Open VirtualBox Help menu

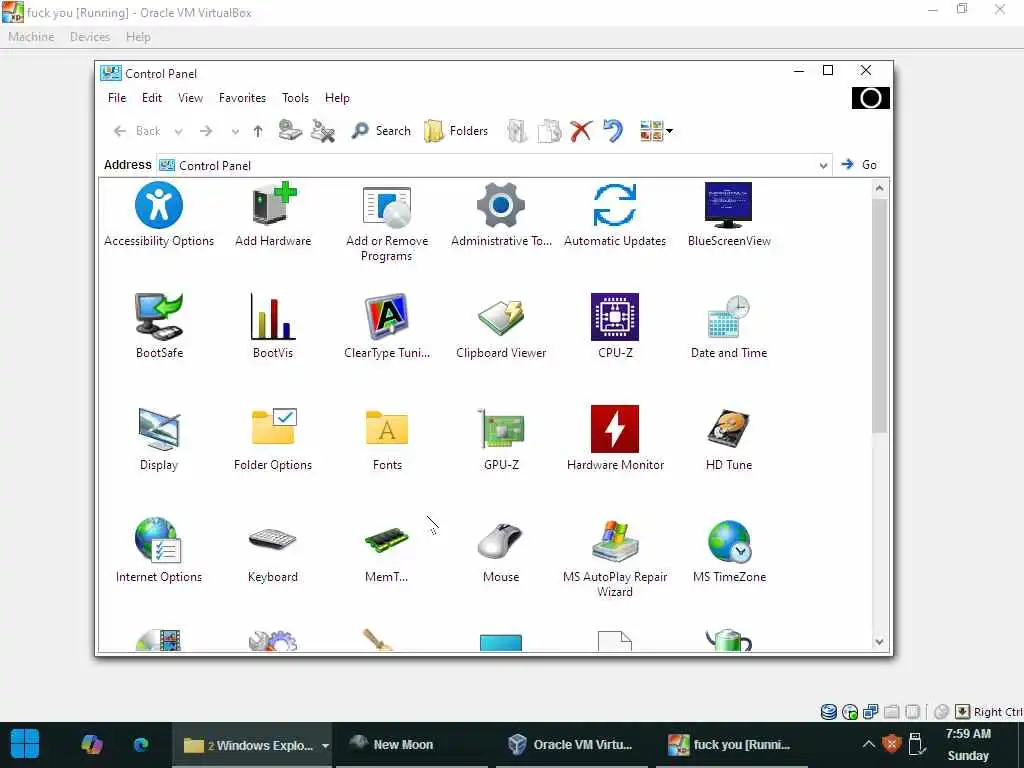(x=138, y=37)
